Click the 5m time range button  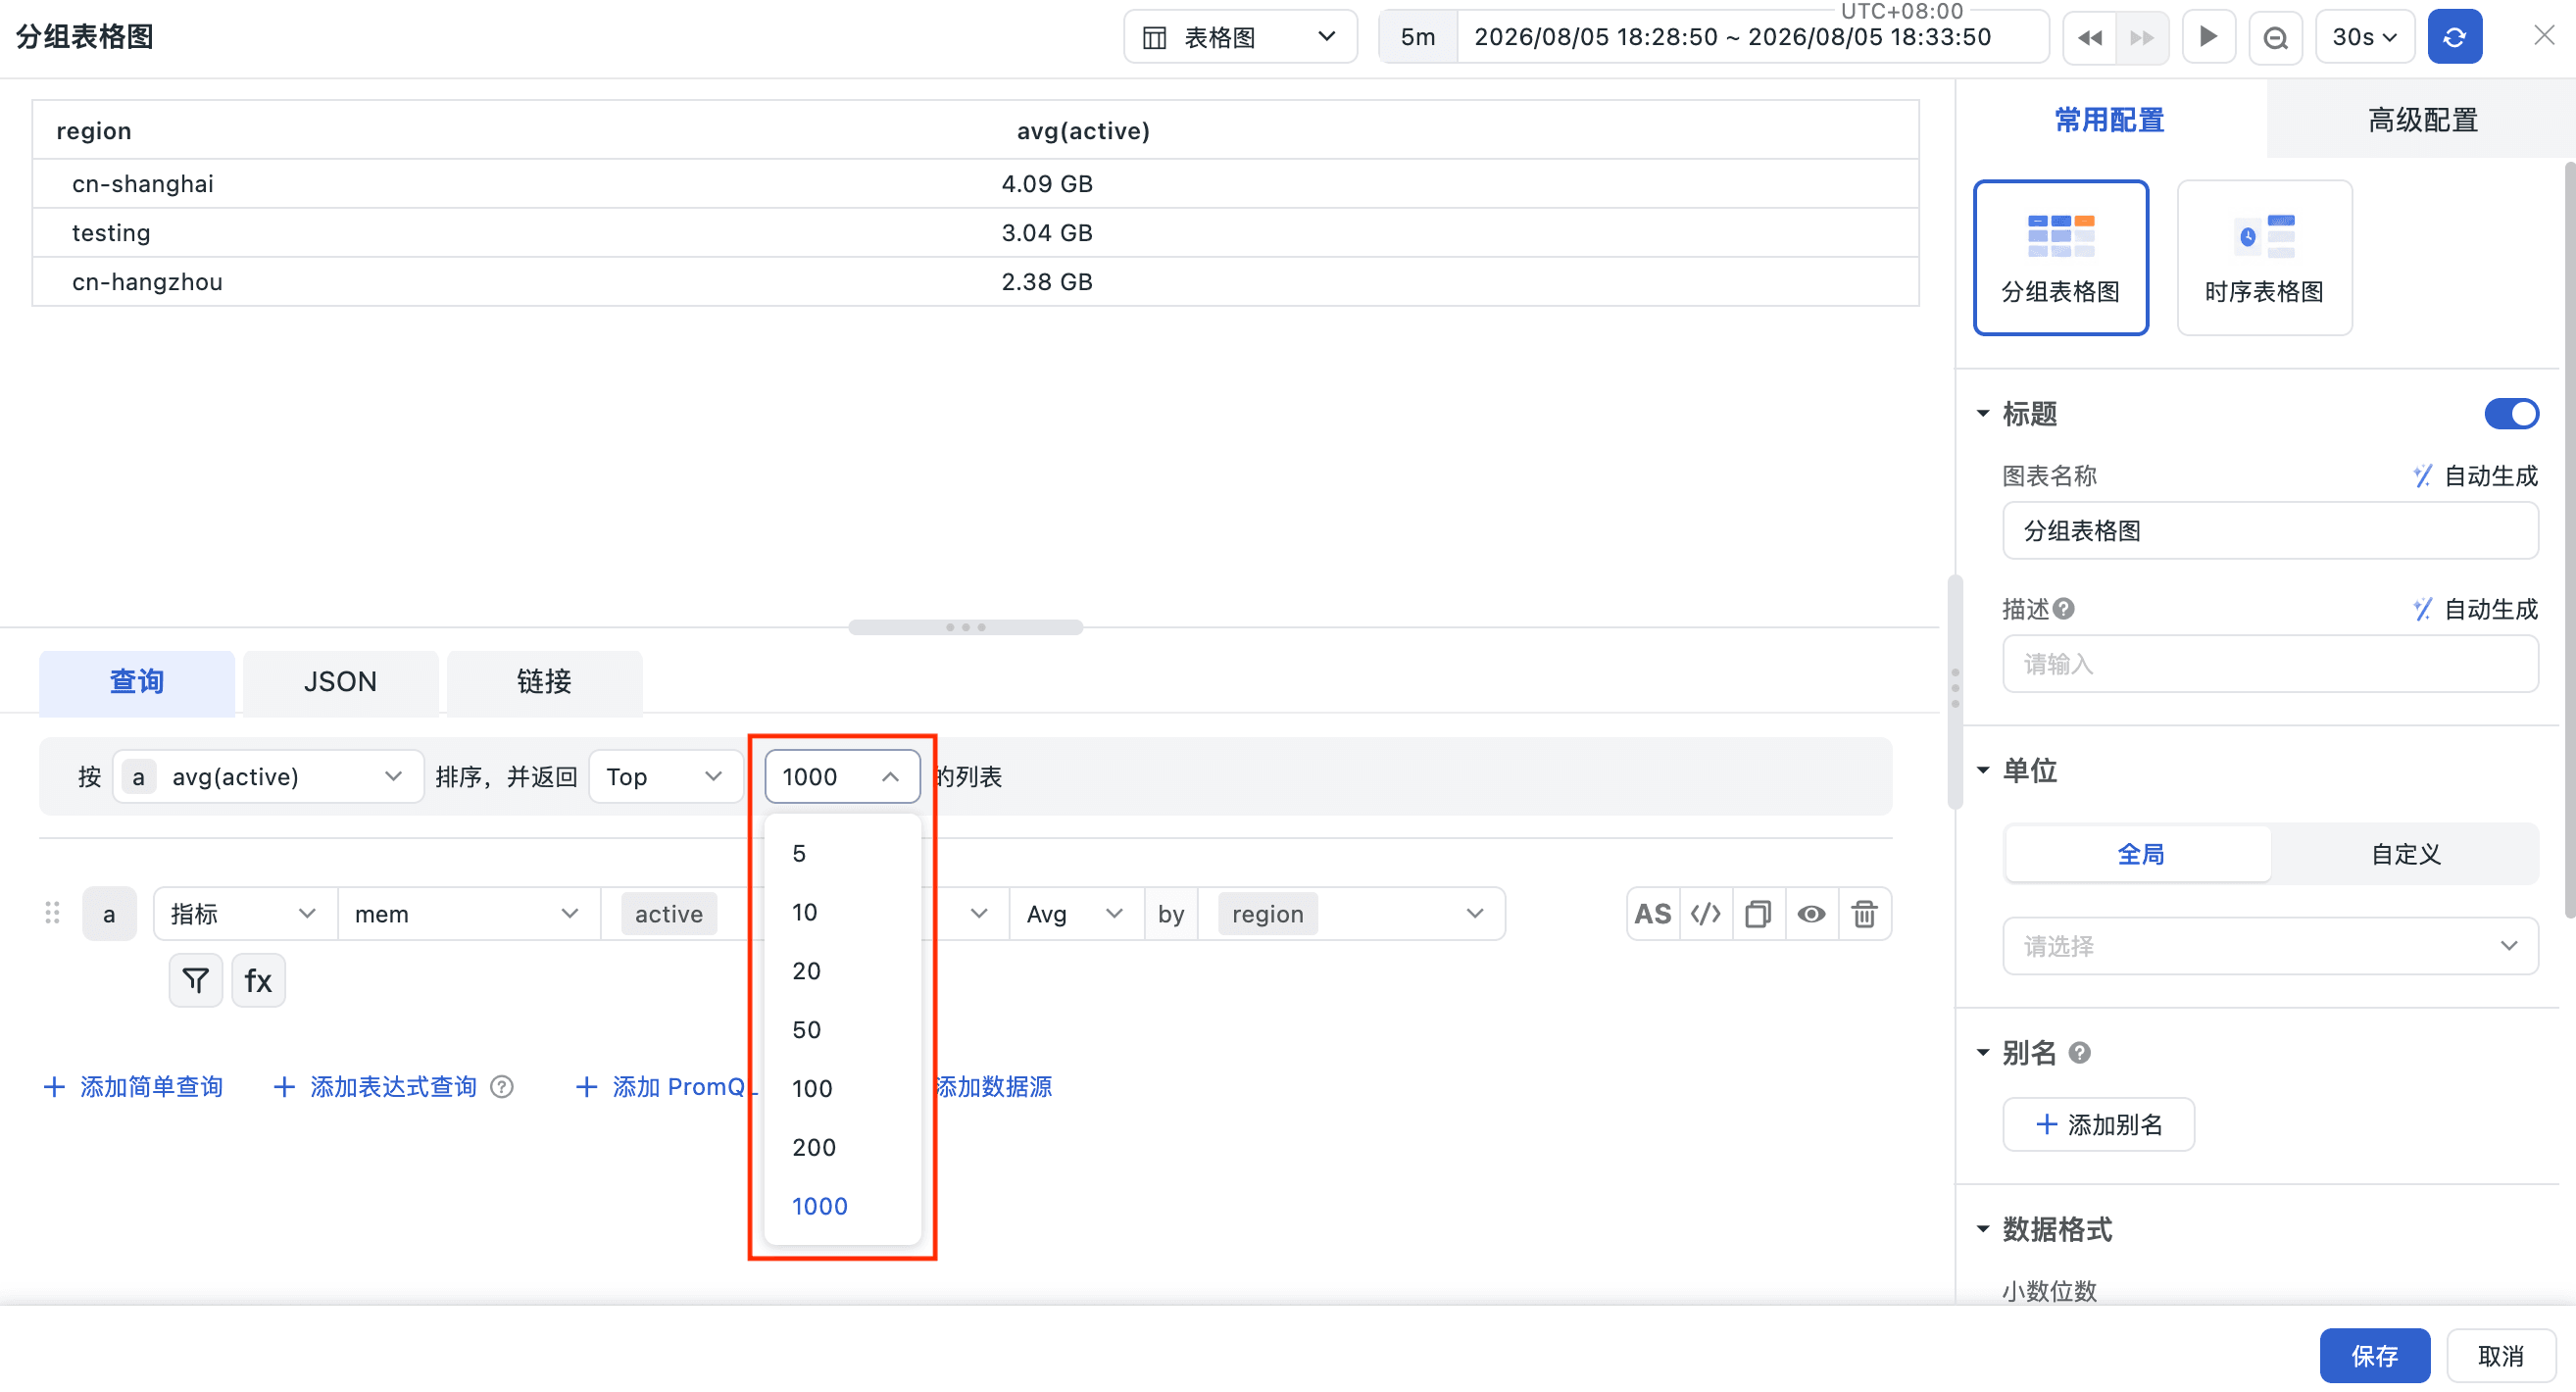[1417, 37]
